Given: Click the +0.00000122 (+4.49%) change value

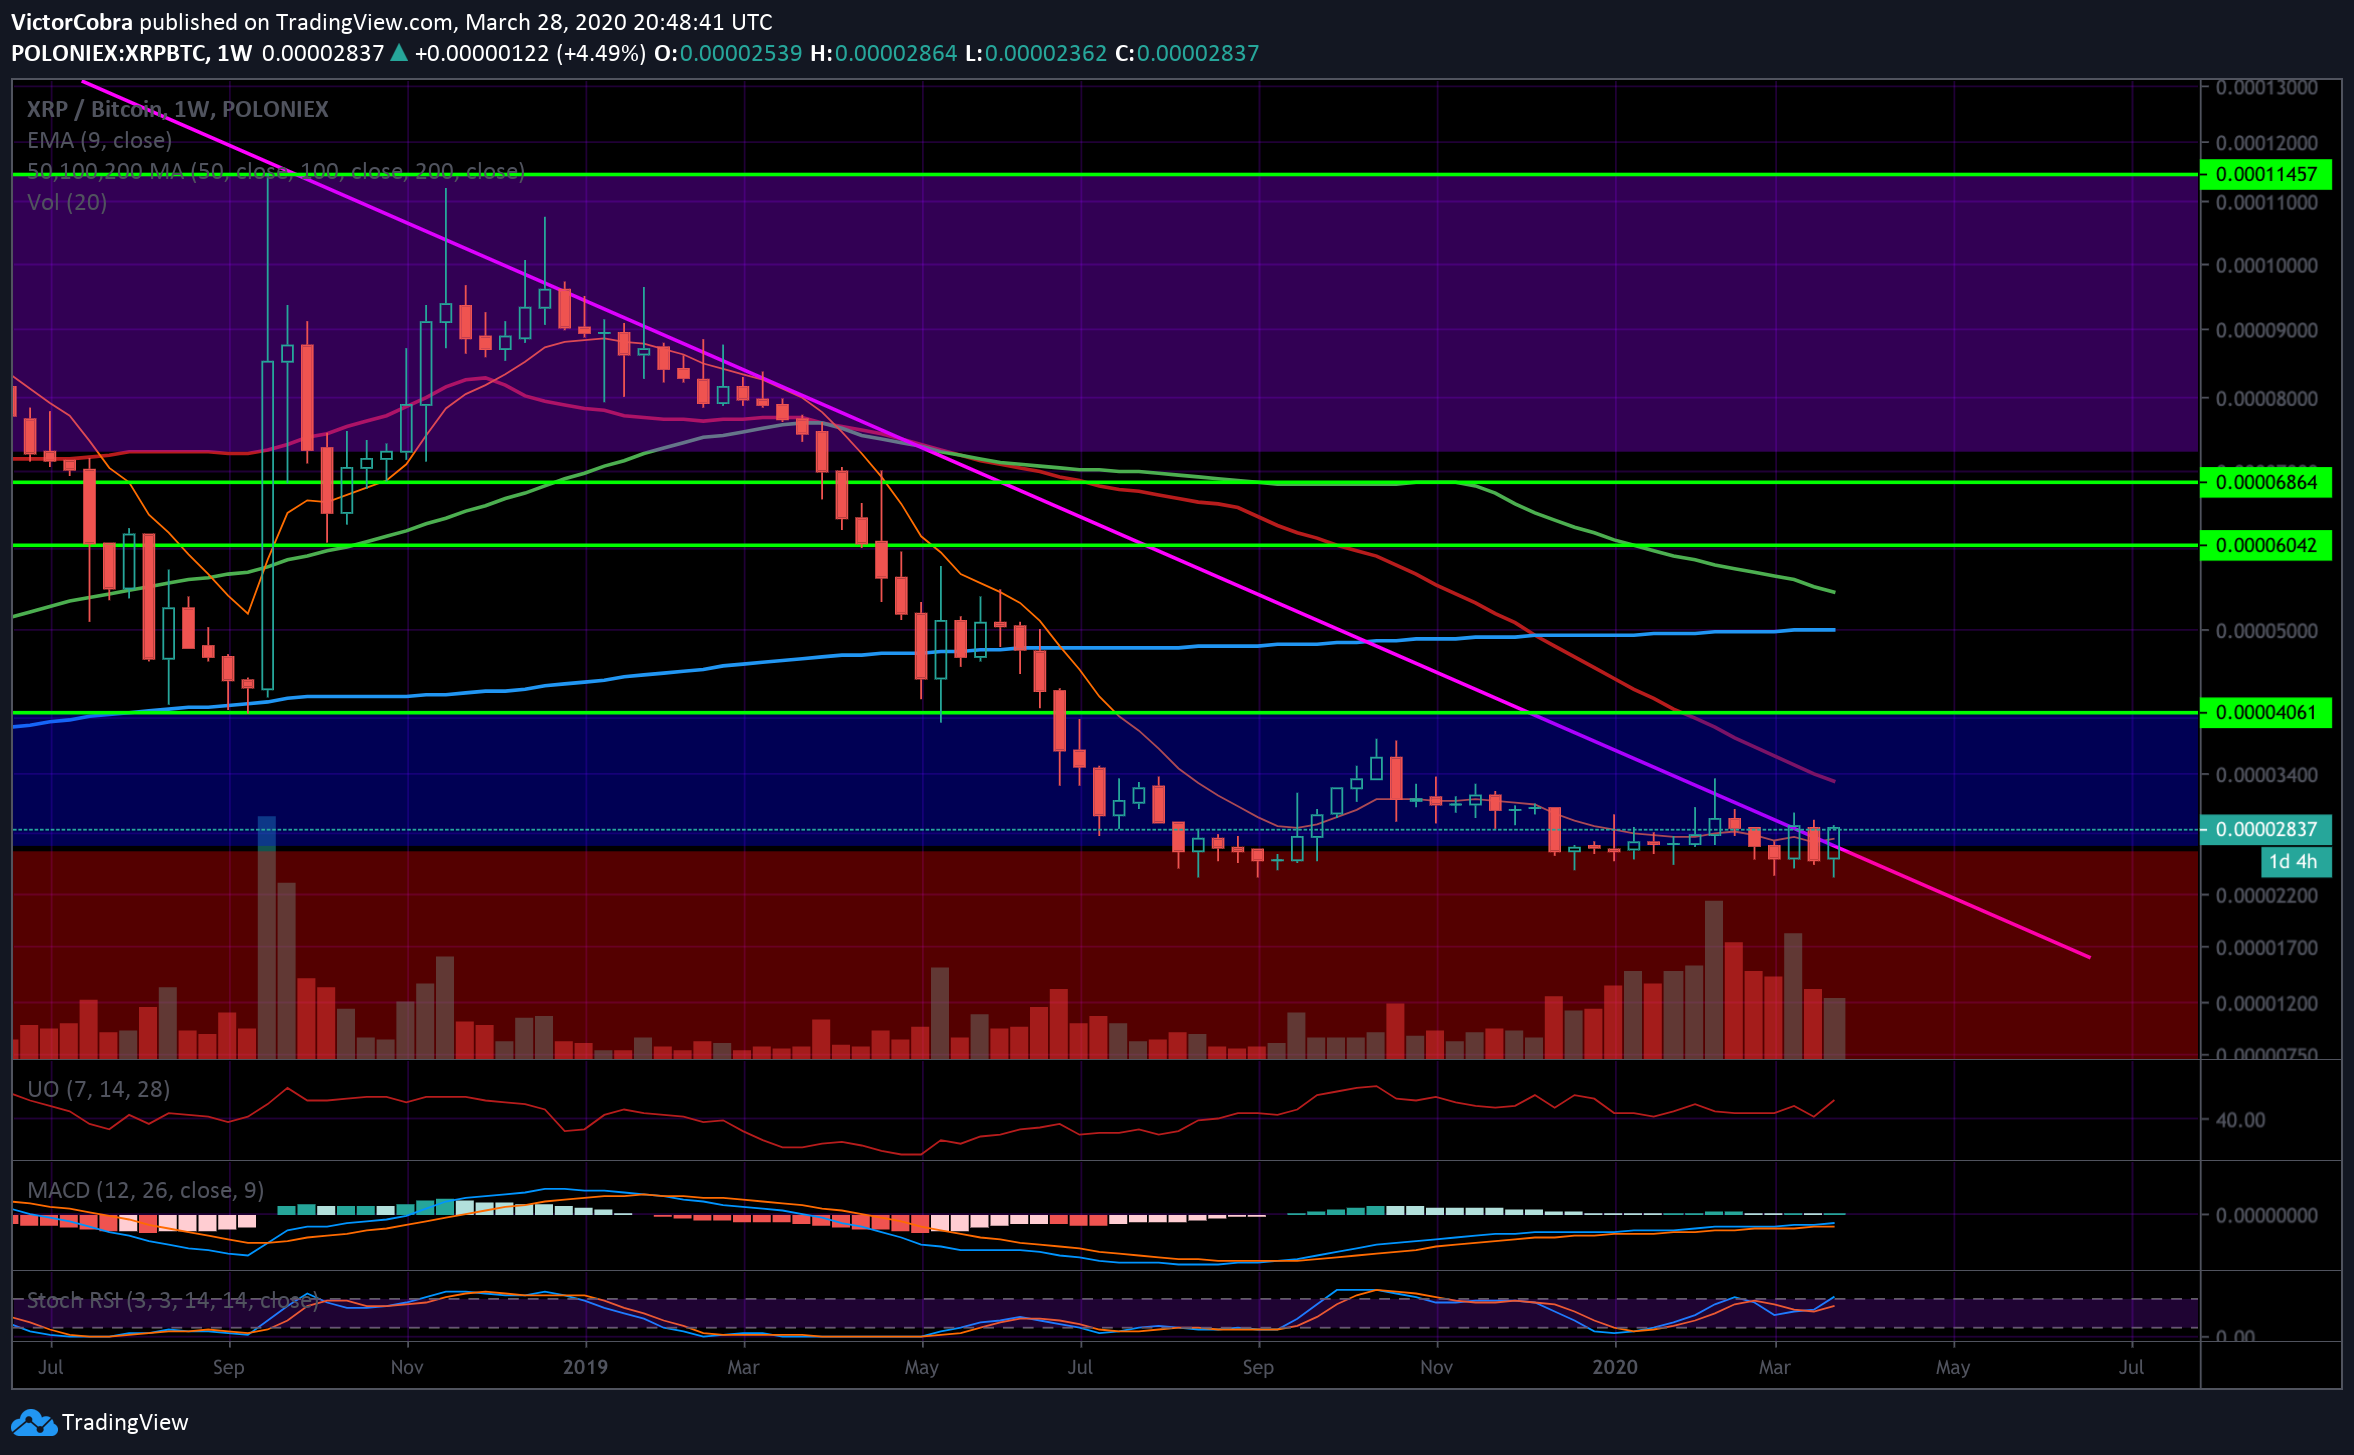Looking at the screenshot, I should tap(530, 53).
